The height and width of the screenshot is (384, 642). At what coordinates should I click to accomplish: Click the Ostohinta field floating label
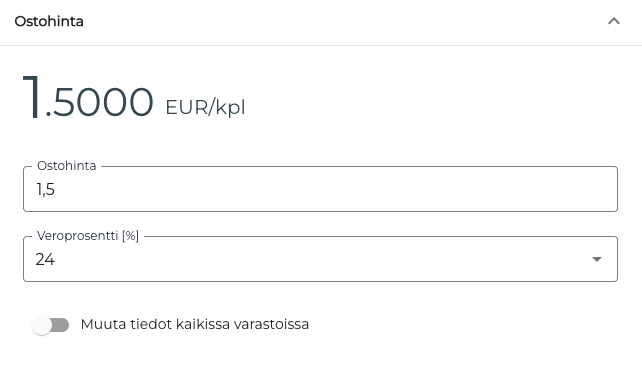pyautogui.click(x=66, y=166)
